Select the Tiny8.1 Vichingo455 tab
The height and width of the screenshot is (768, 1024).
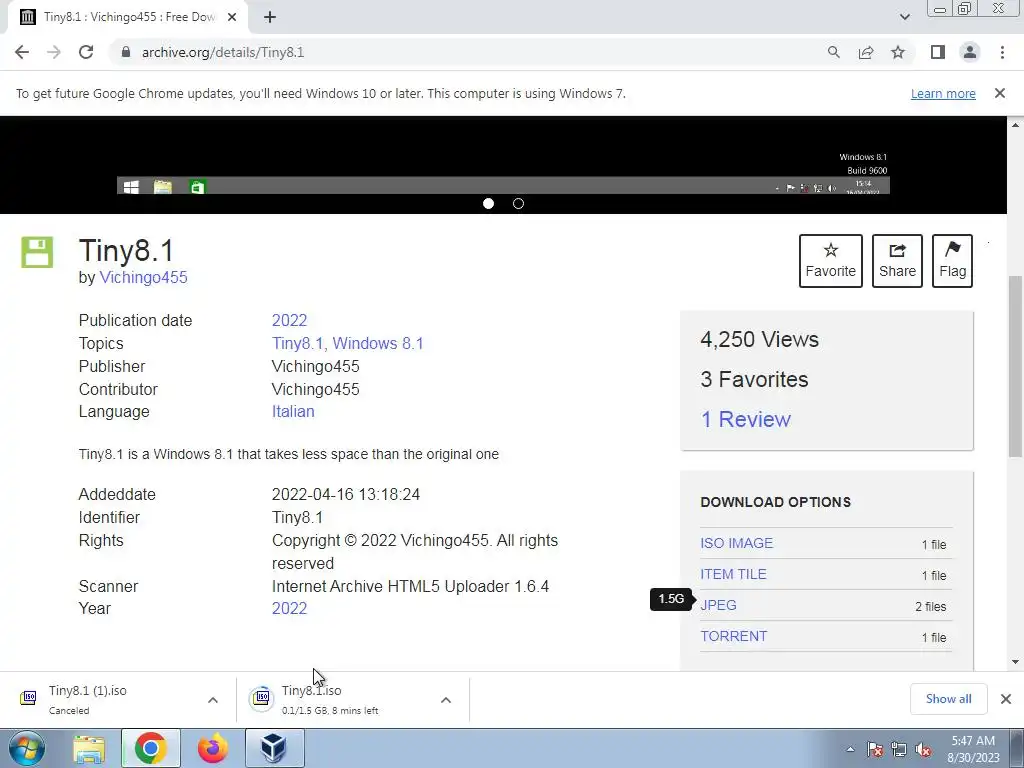pyautogui.click(x=128, y=18)
